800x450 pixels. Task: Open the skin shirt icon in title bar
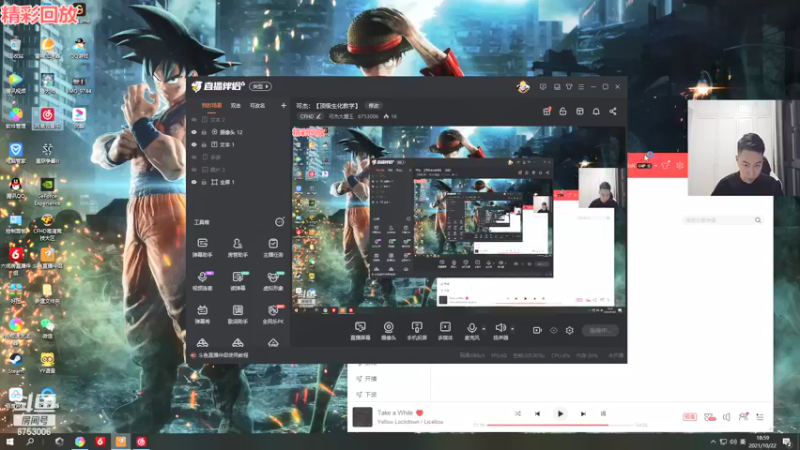coord(569,87)
